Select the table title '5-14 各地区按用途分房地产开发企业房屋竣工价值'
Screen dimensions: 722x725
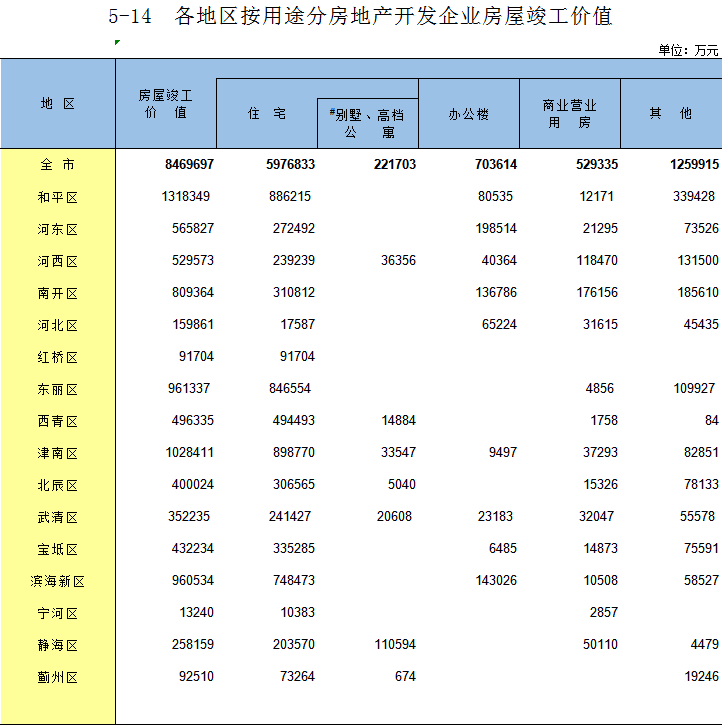(361, 16)
